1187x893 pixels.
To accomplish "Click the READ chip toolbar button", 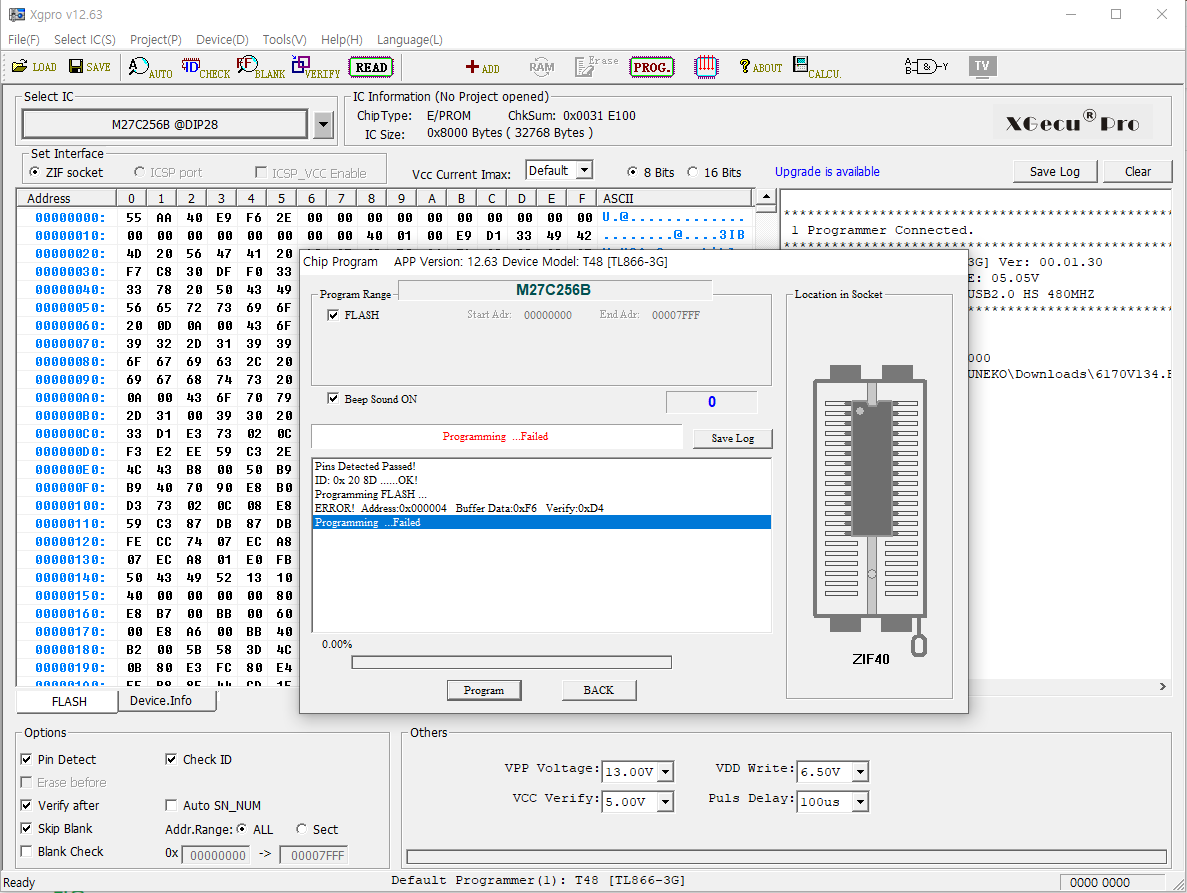I will click(371, 67).
